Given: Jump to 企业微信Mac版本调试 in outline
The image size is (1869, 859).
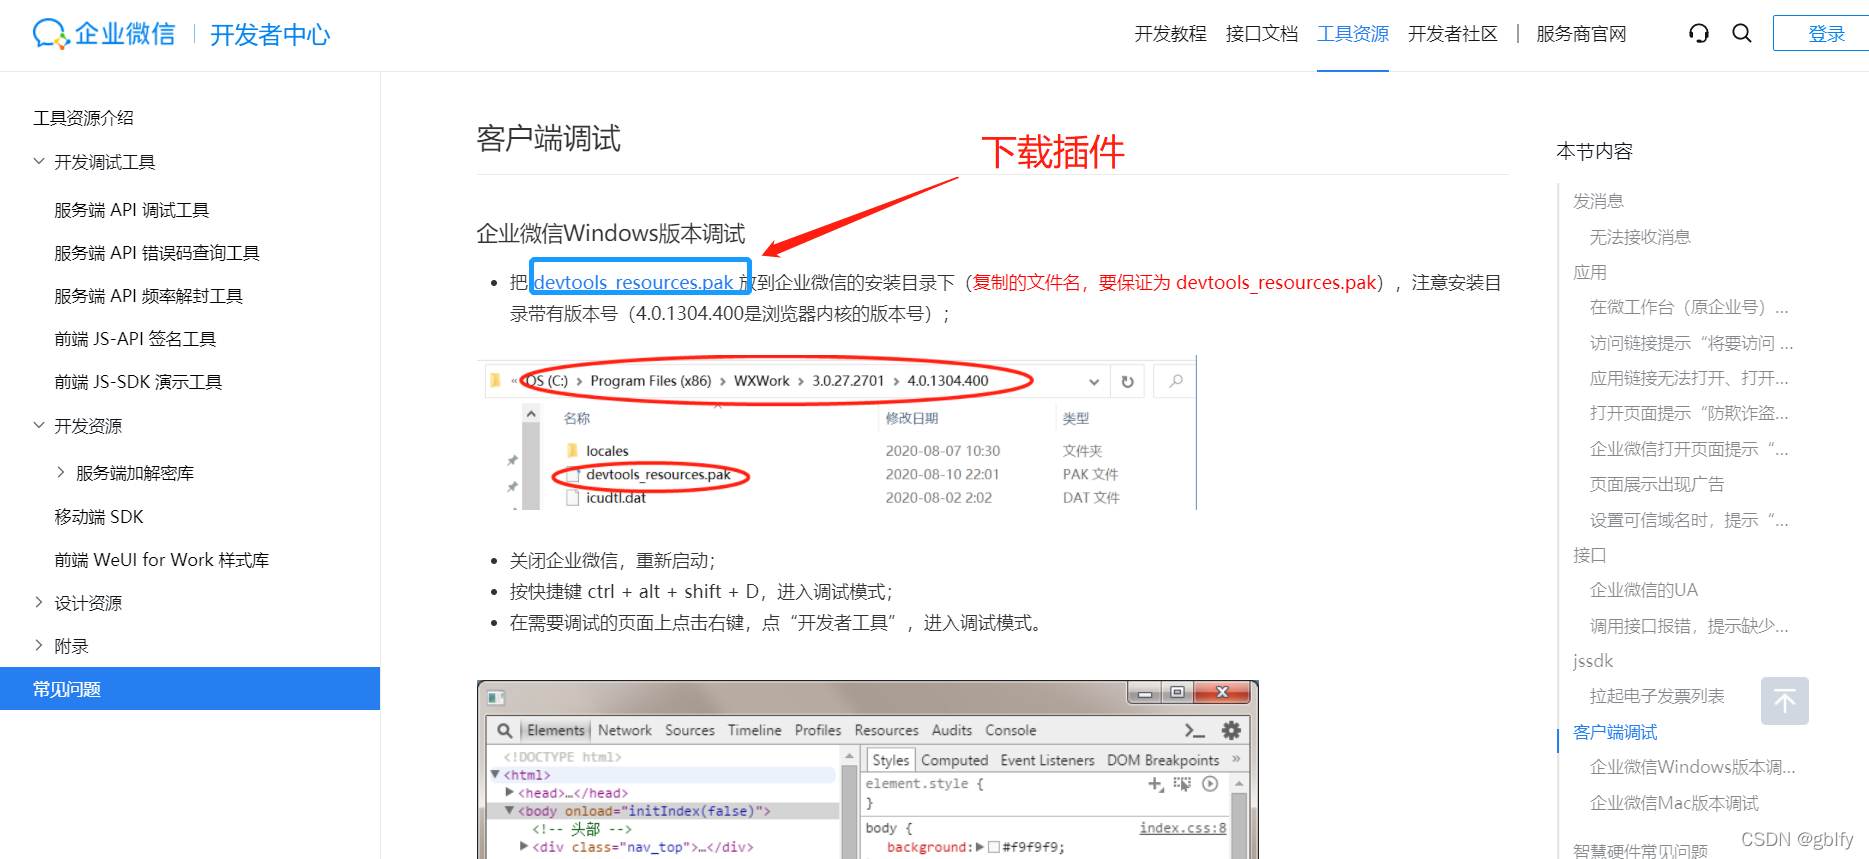Looking at the screenshot, I should coord(1674,803).
